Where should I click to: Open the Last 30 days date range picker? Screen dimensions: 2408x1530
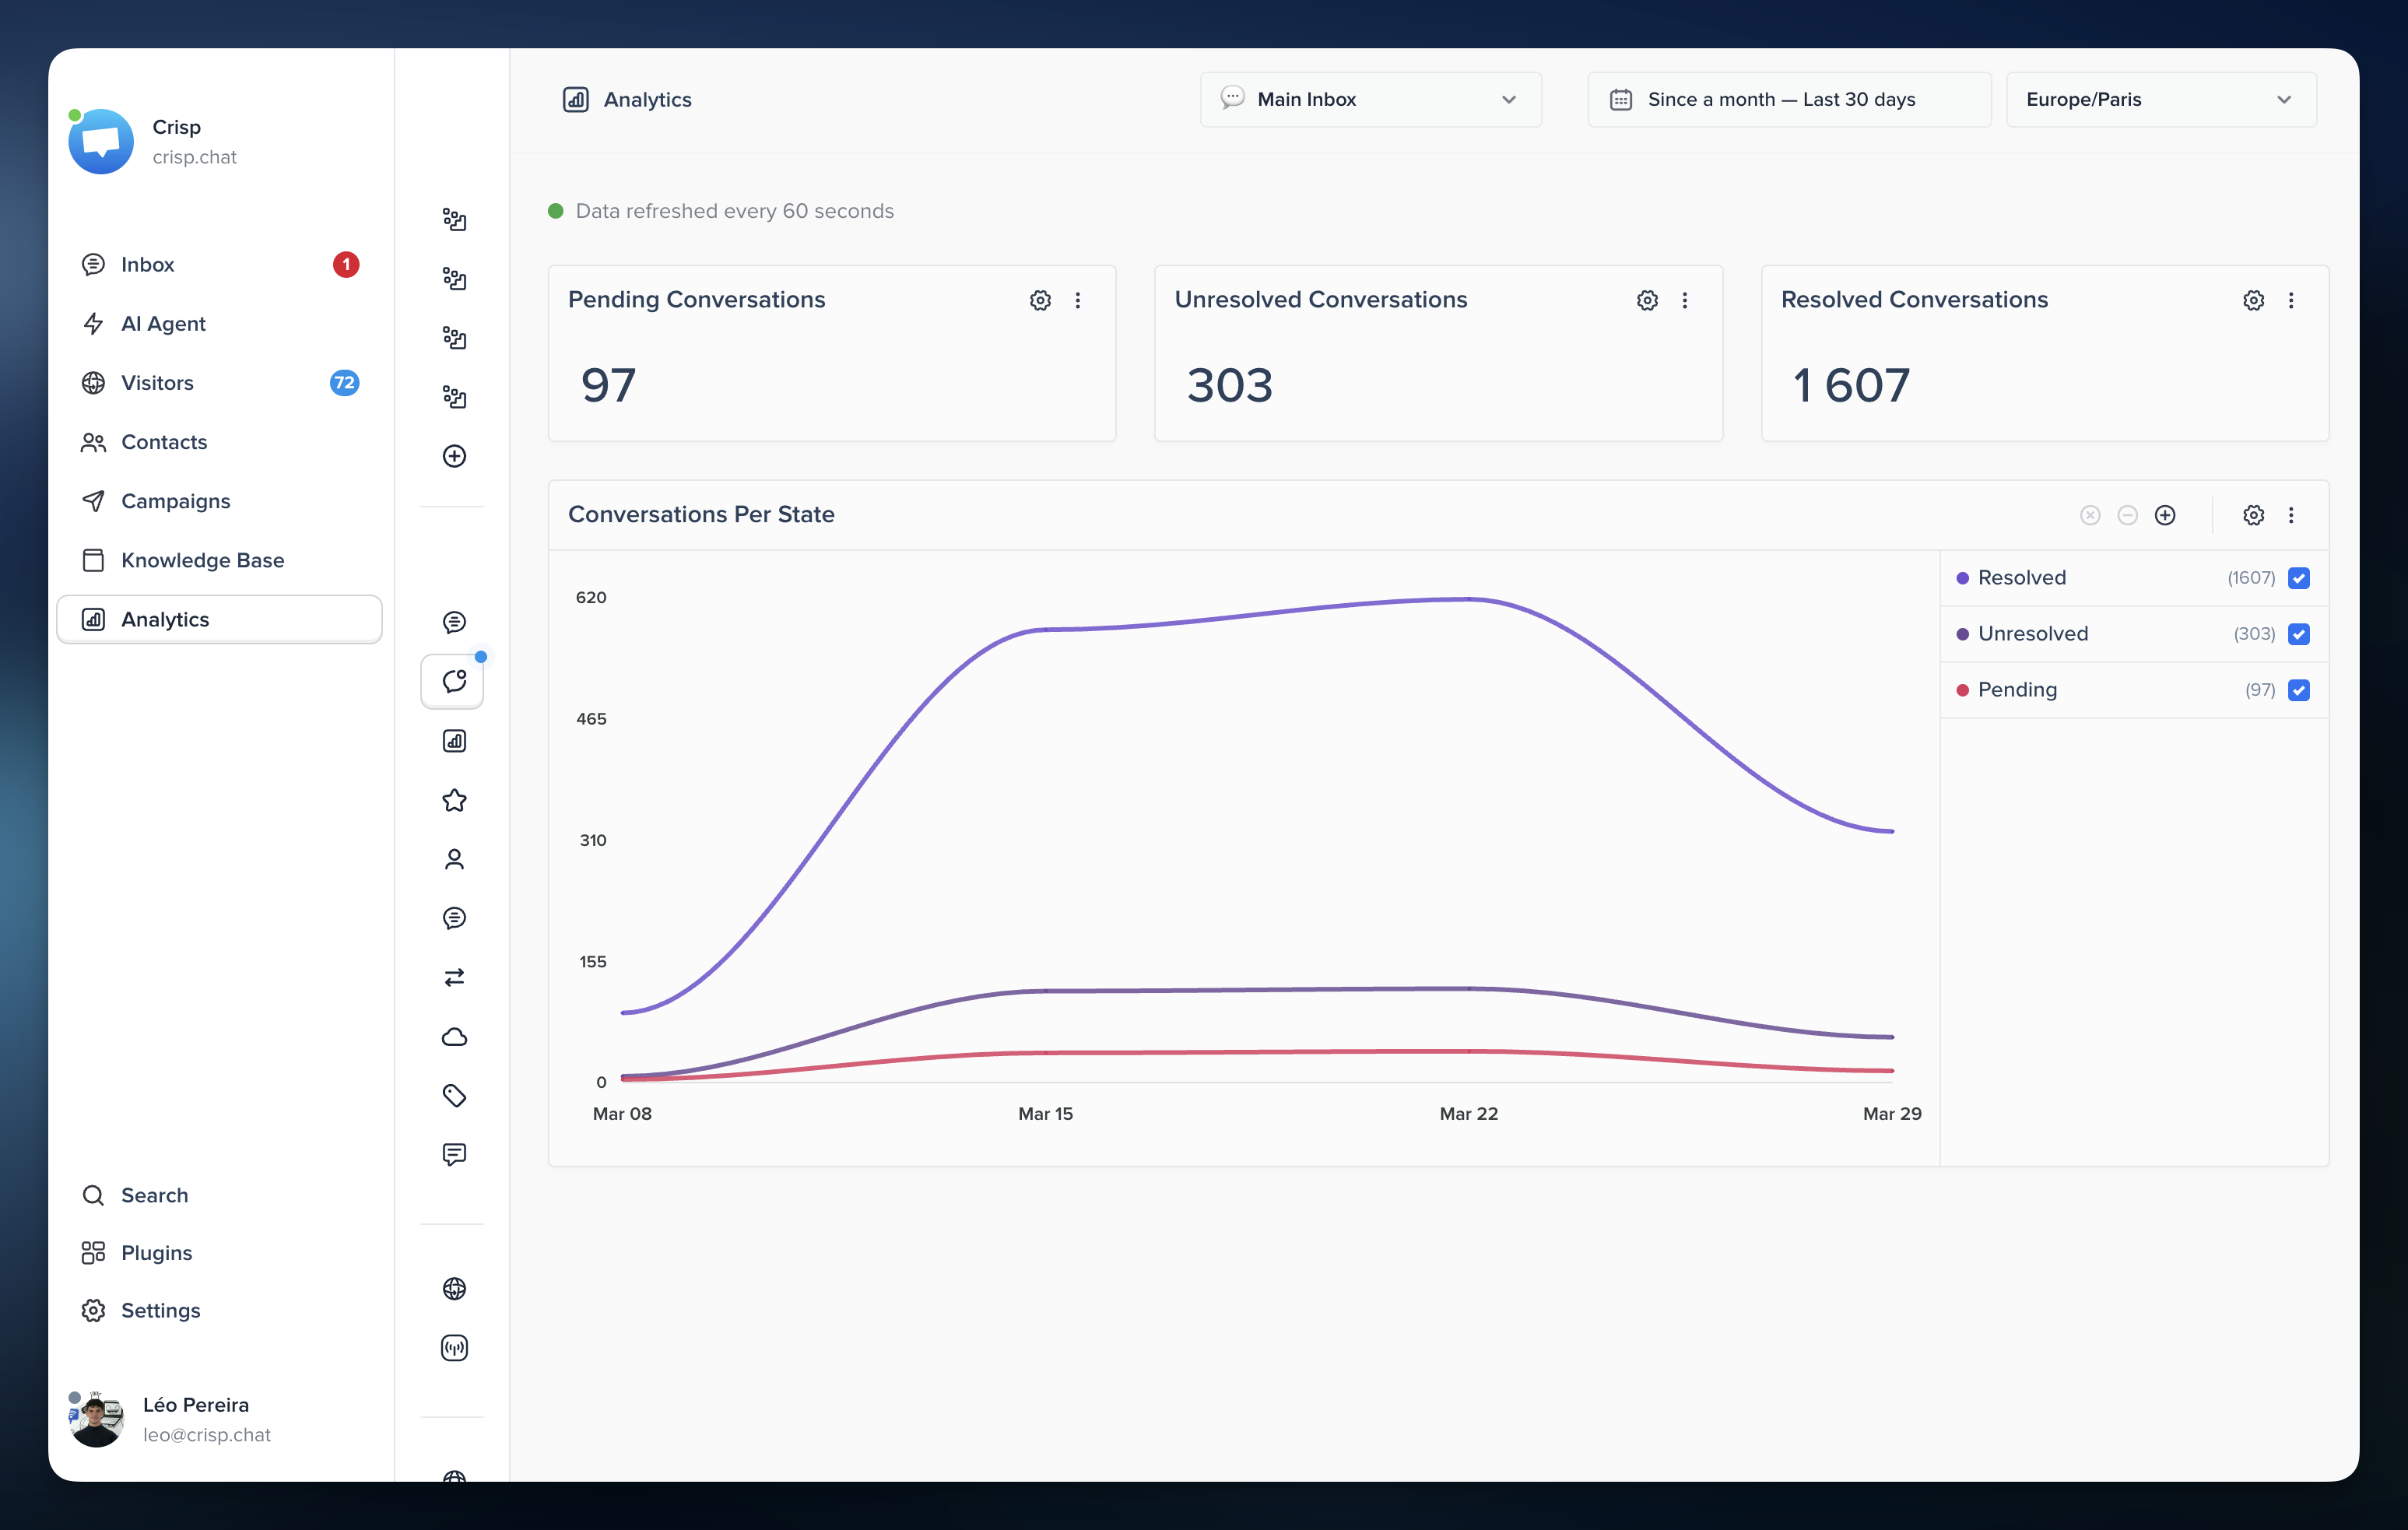pyautogui.click(x=1788, y=99)
